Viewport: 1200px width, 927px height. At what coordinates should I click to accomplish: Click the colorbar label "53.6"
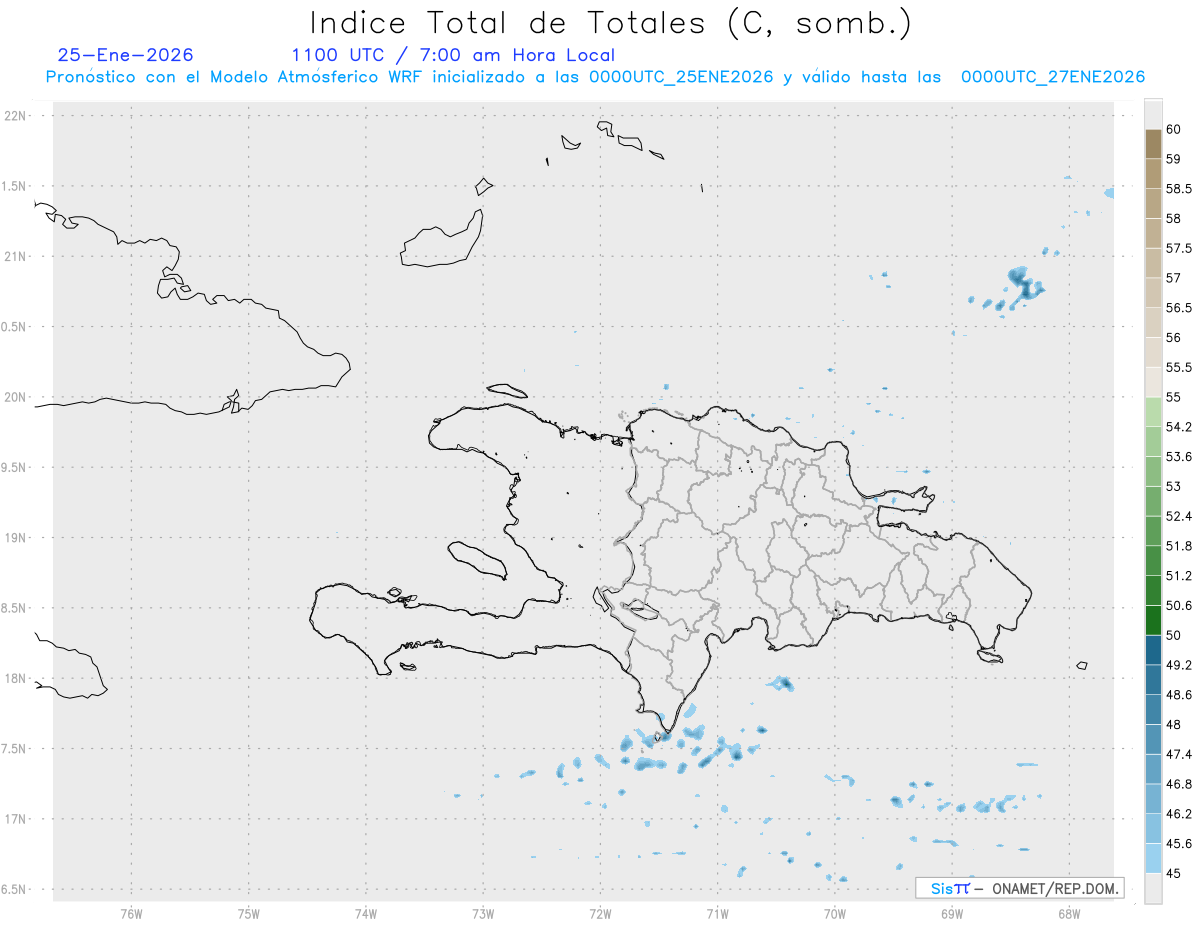pos(1179,457)
